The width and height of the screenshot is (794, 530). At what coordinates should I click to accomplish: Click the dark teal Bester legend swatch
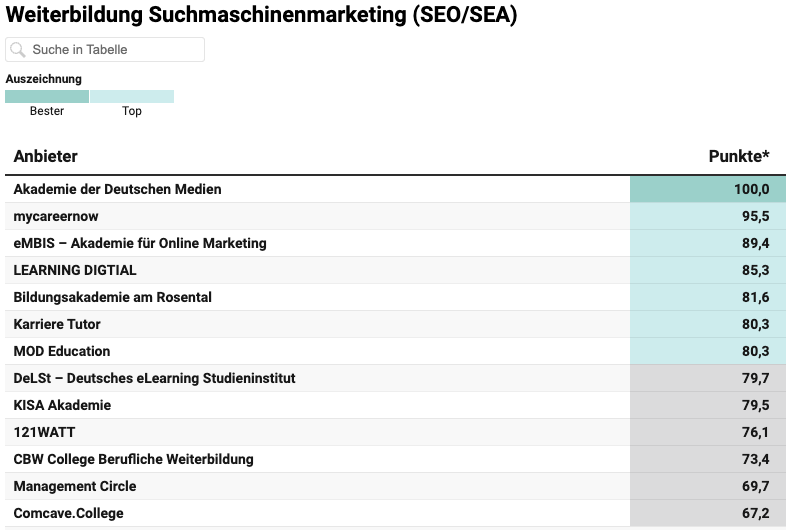(x=47, y=97)
